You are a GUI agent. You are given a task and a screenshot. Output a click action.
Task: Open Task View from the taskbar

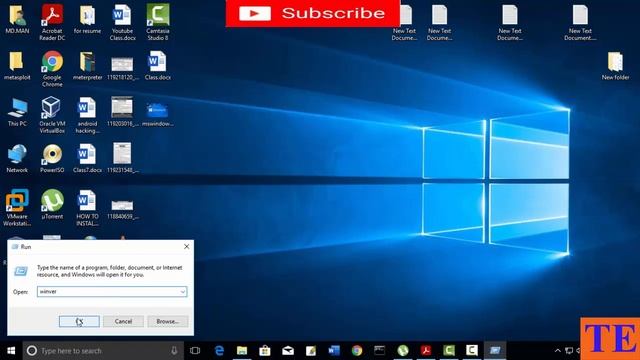pyautogui.click(x=195, y=351)
